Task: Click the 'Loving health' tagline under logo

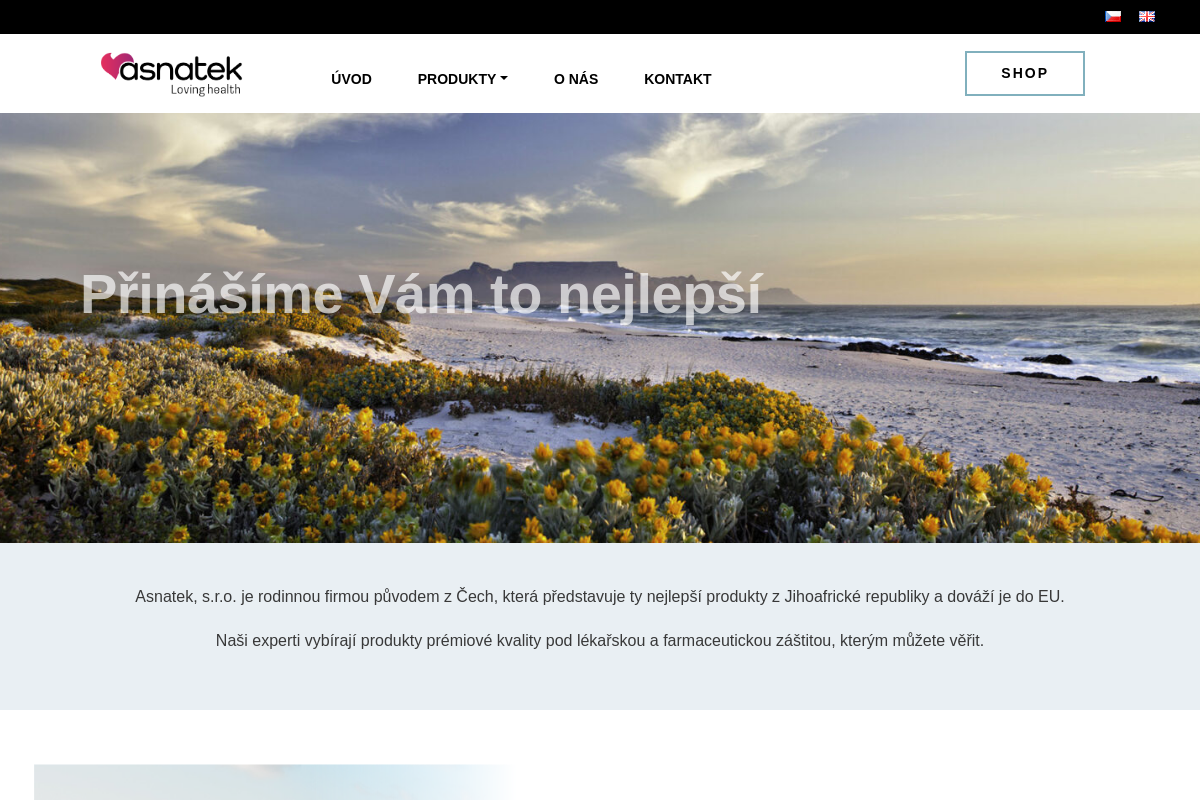Action: coord(206,89)
